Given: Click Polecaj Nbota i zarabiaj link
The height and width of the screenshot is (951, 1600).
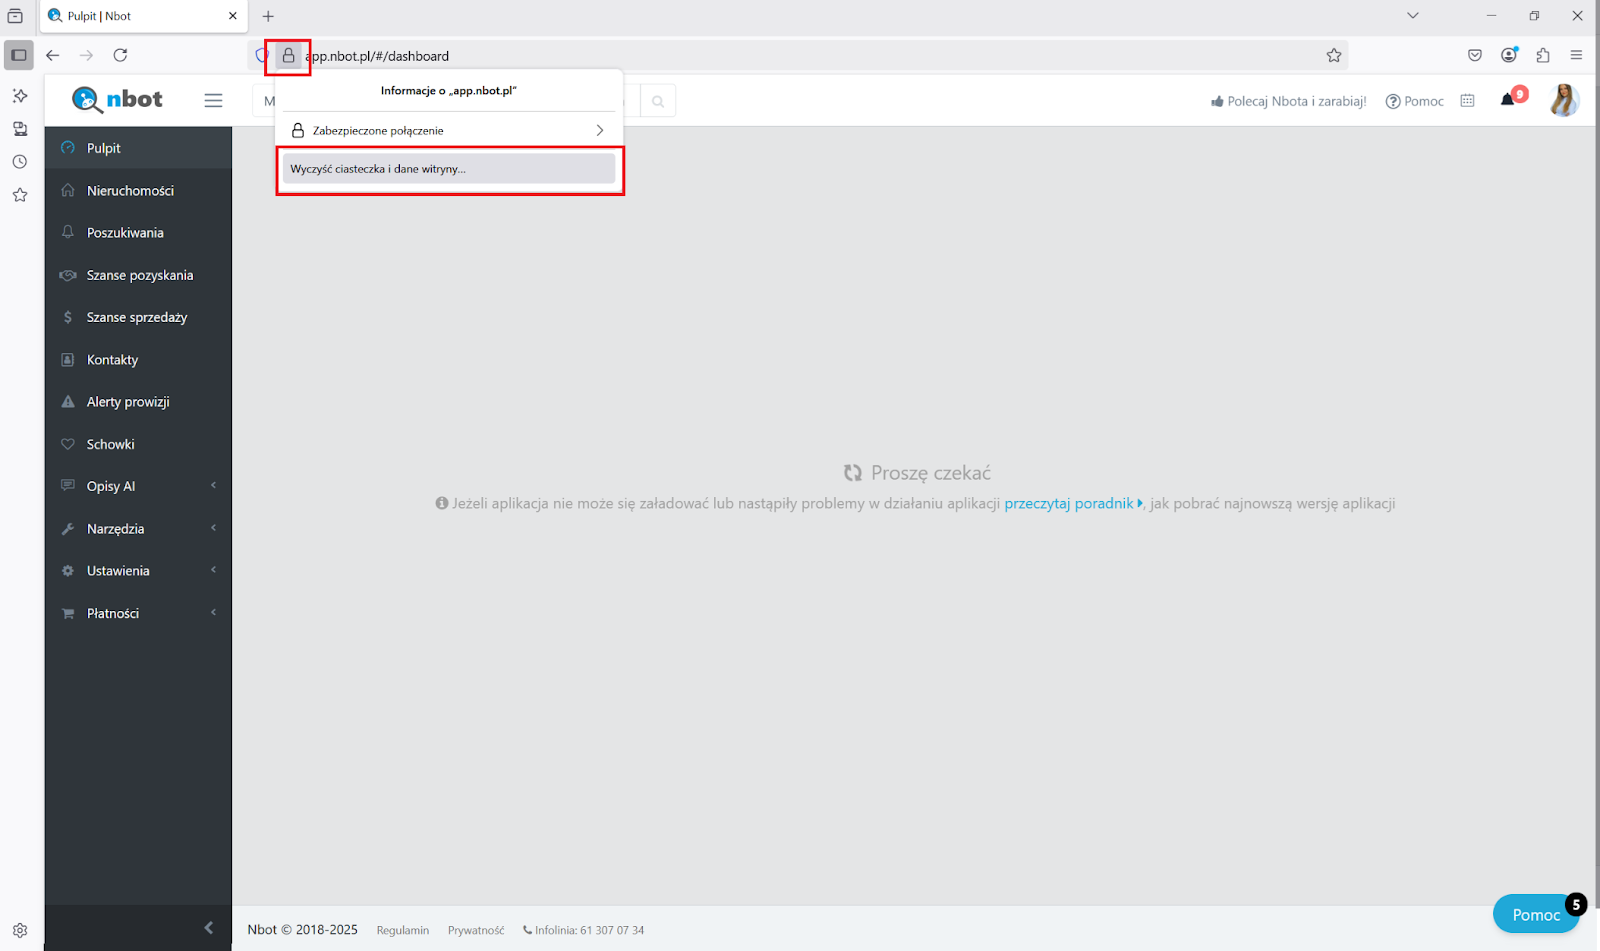Looking at the screenshot, I should 1288,101.
